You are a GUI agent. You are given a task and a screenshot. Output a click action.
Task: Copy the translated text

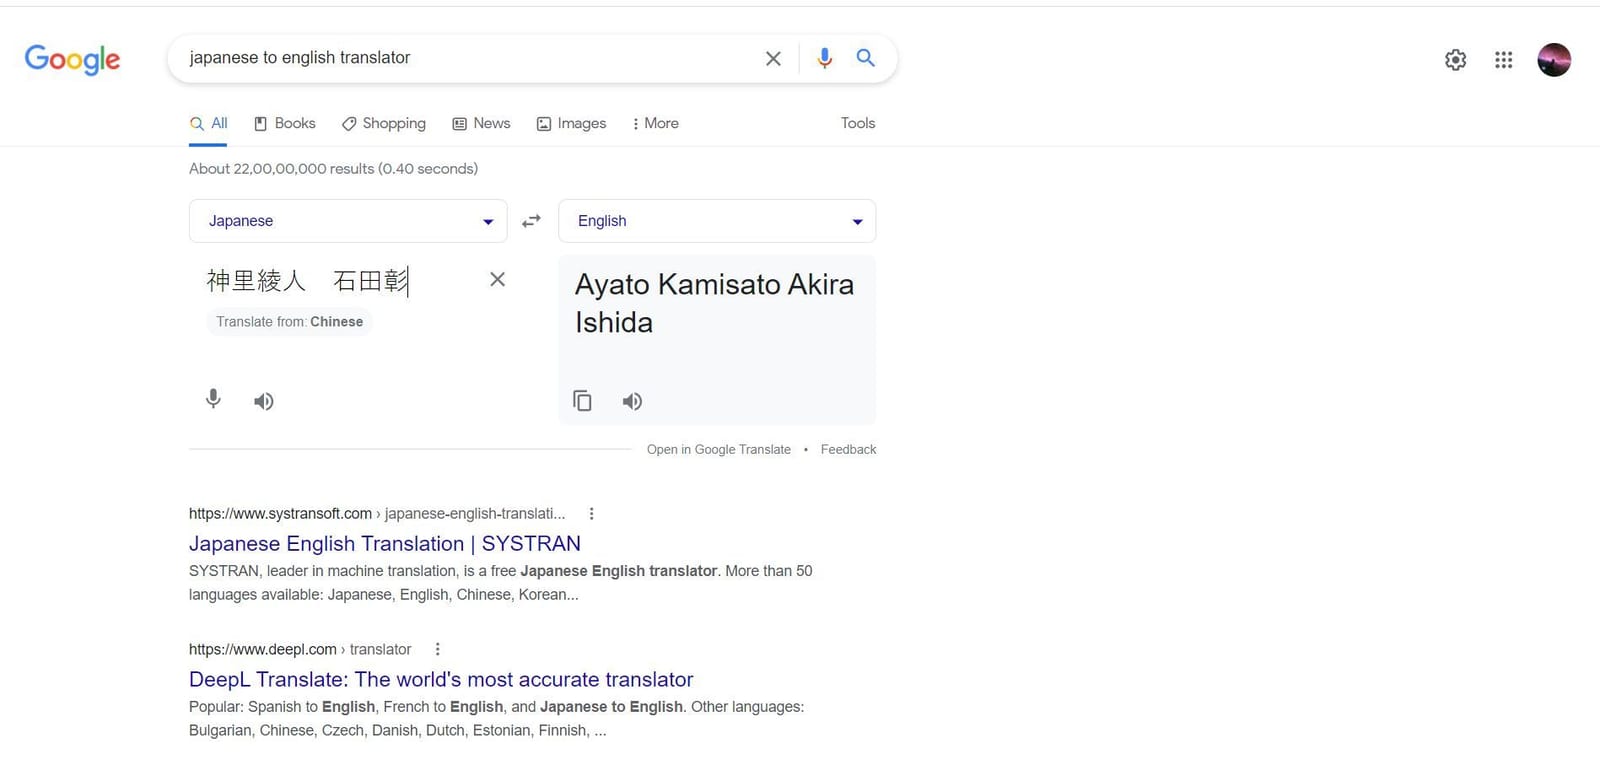pos(582,400)
